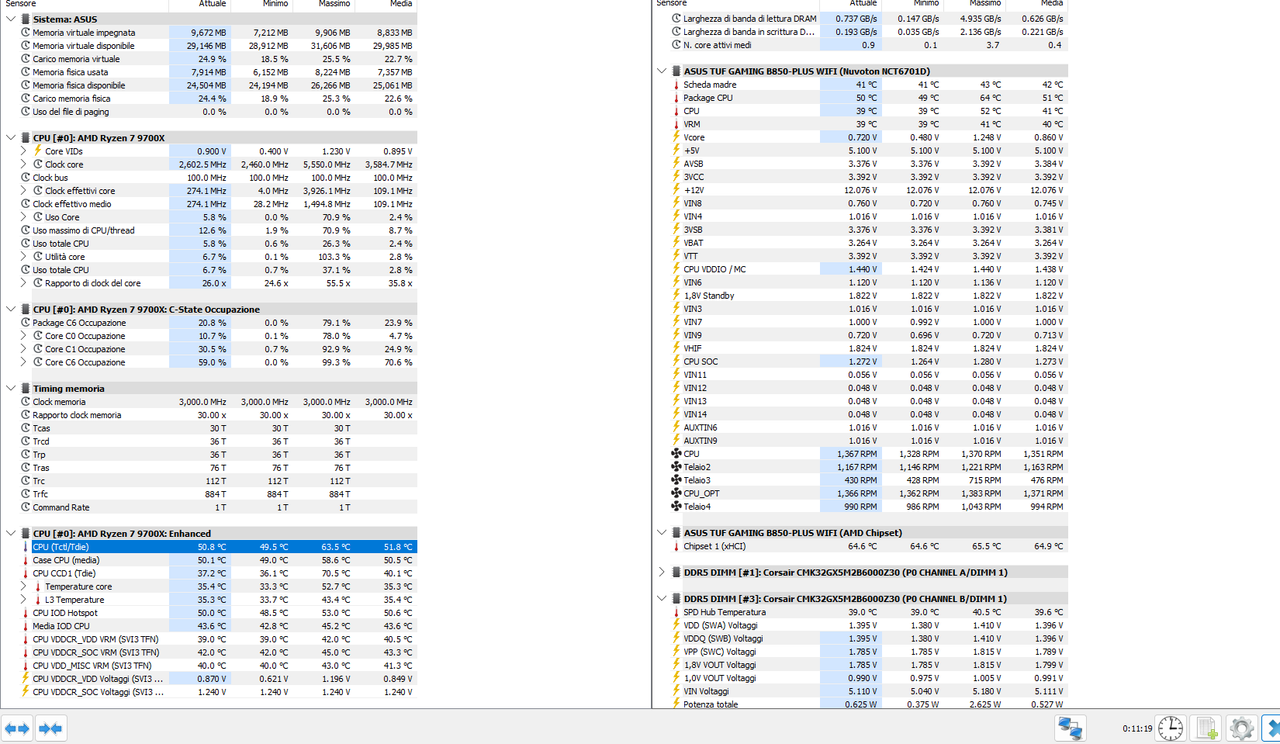Click the Media column header in right pane
The width and height of the screenshot is (1280, 744).
click(x=1037, y=4)
